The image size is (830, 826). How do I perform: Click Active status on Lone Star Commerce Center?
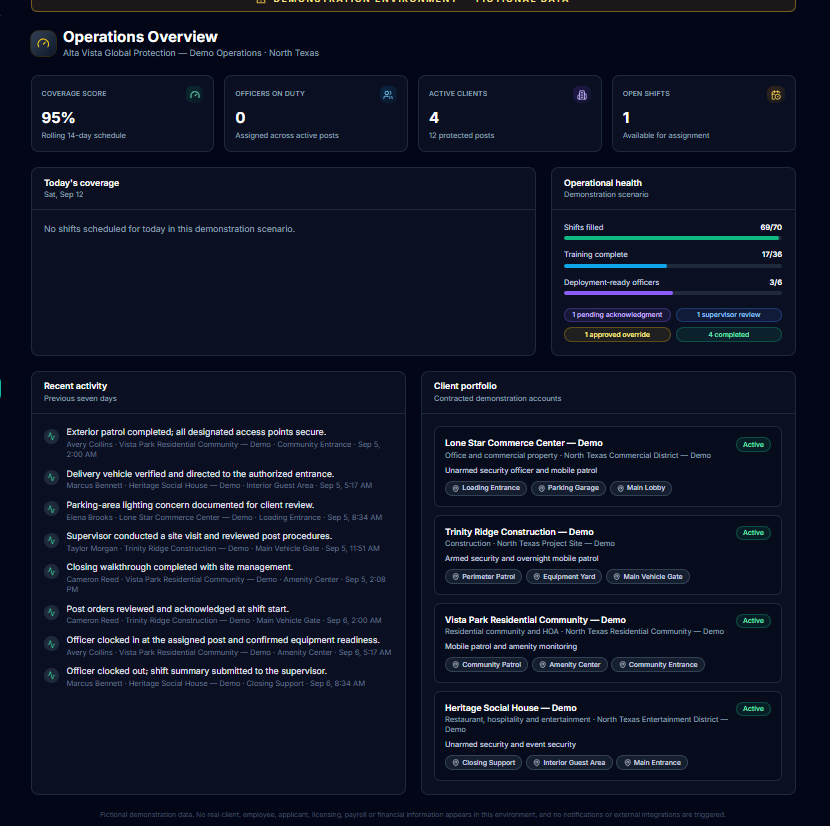pyautogui.click(x=753, y=445)
